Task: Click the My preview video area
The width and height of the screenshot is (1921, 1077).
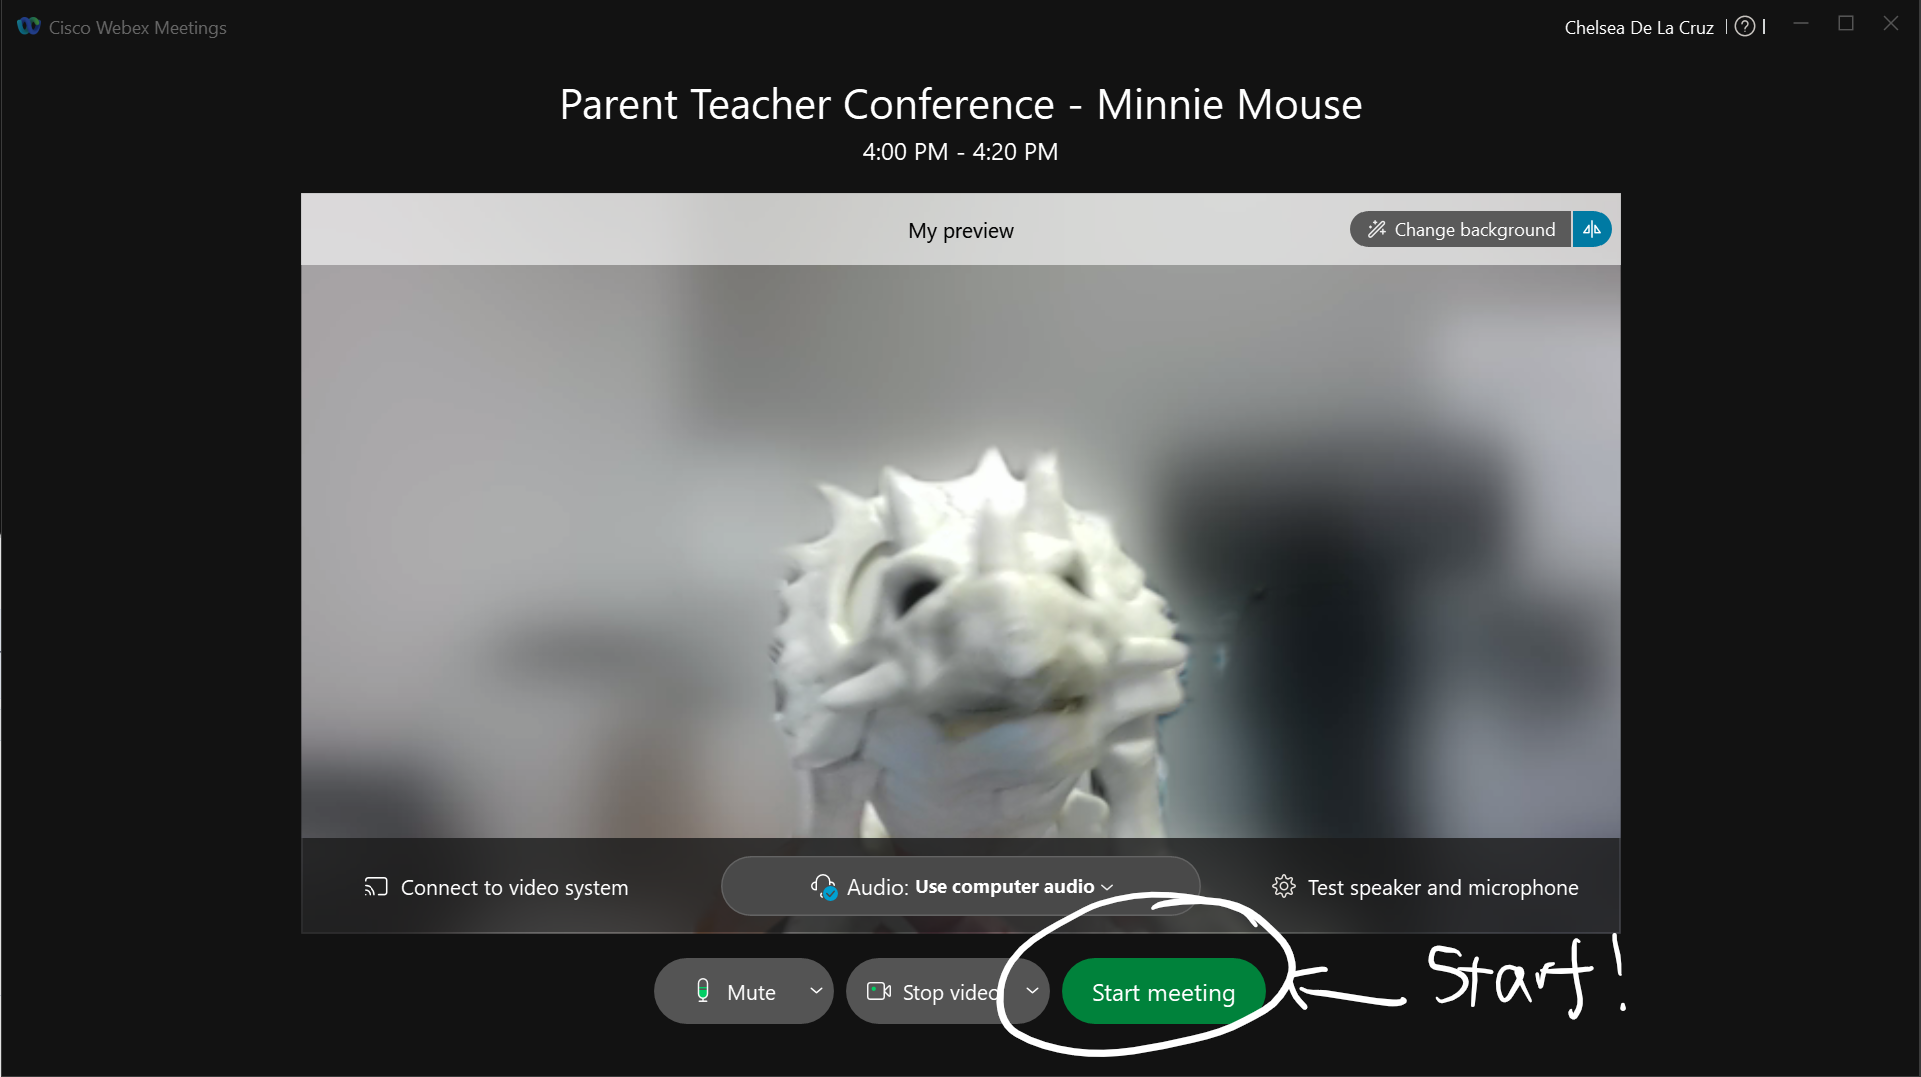Action: 961,551
